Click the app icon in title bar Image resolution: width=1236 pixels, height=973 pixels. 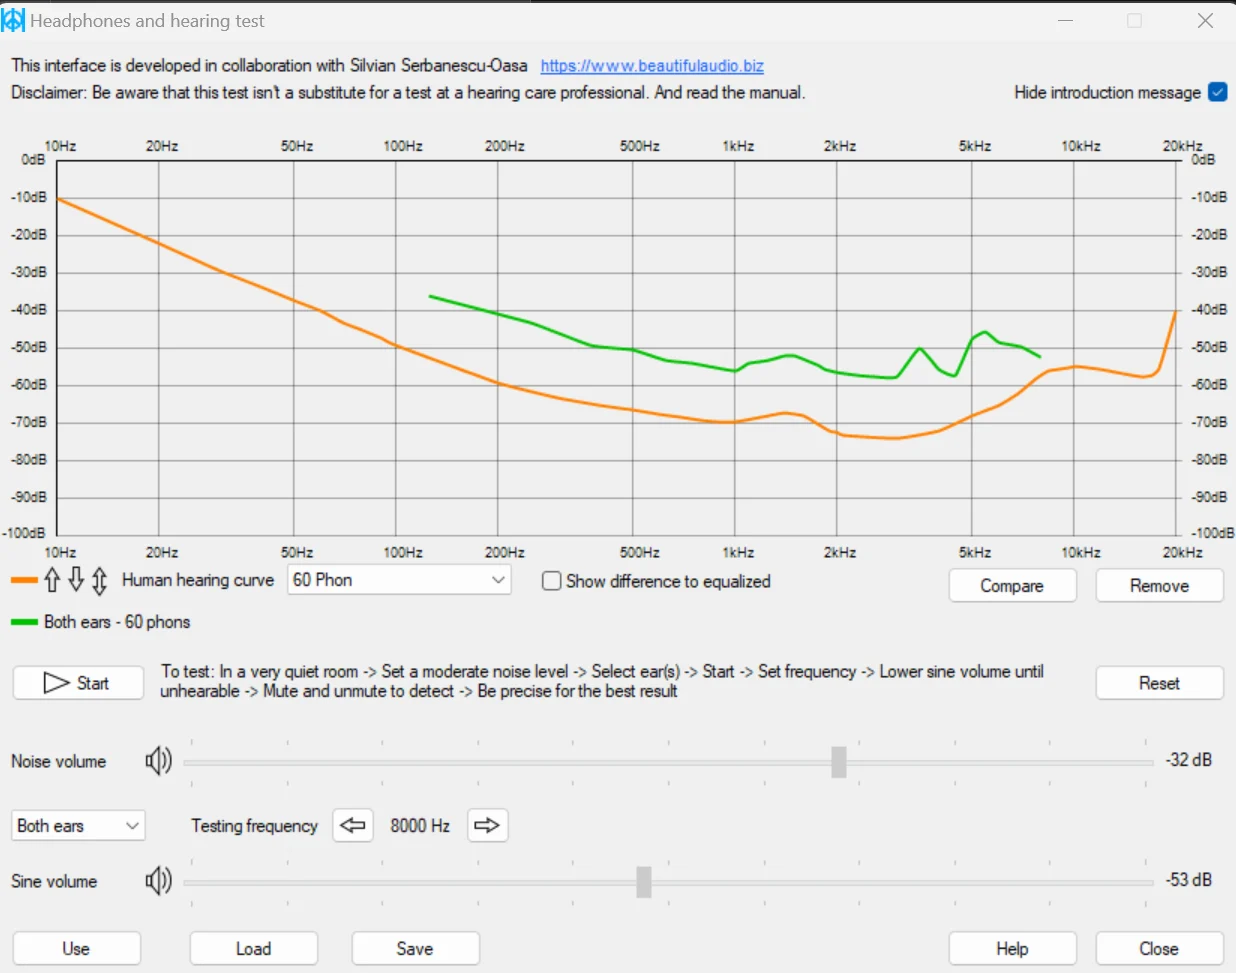pos(13,20)
